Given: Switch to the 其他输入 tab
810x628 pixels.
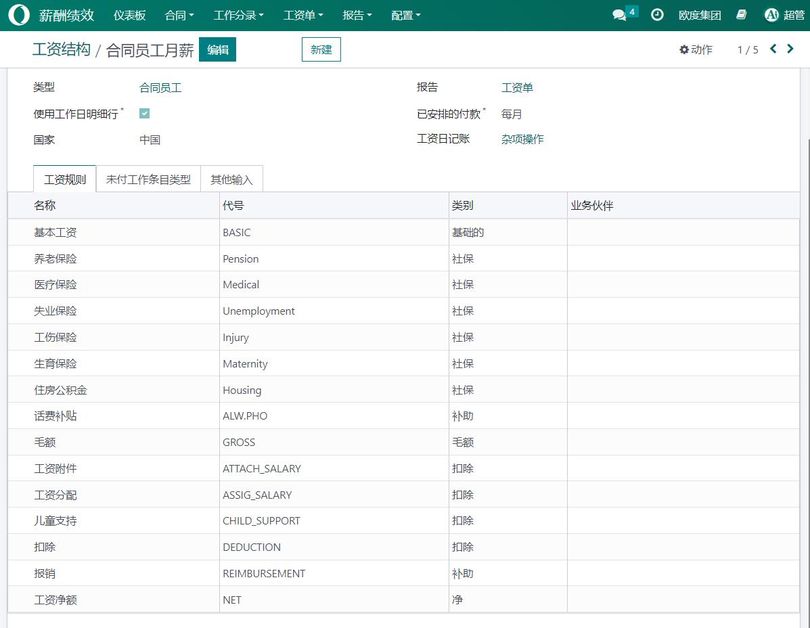Looking at the screenshot, I should coord(232,181).
